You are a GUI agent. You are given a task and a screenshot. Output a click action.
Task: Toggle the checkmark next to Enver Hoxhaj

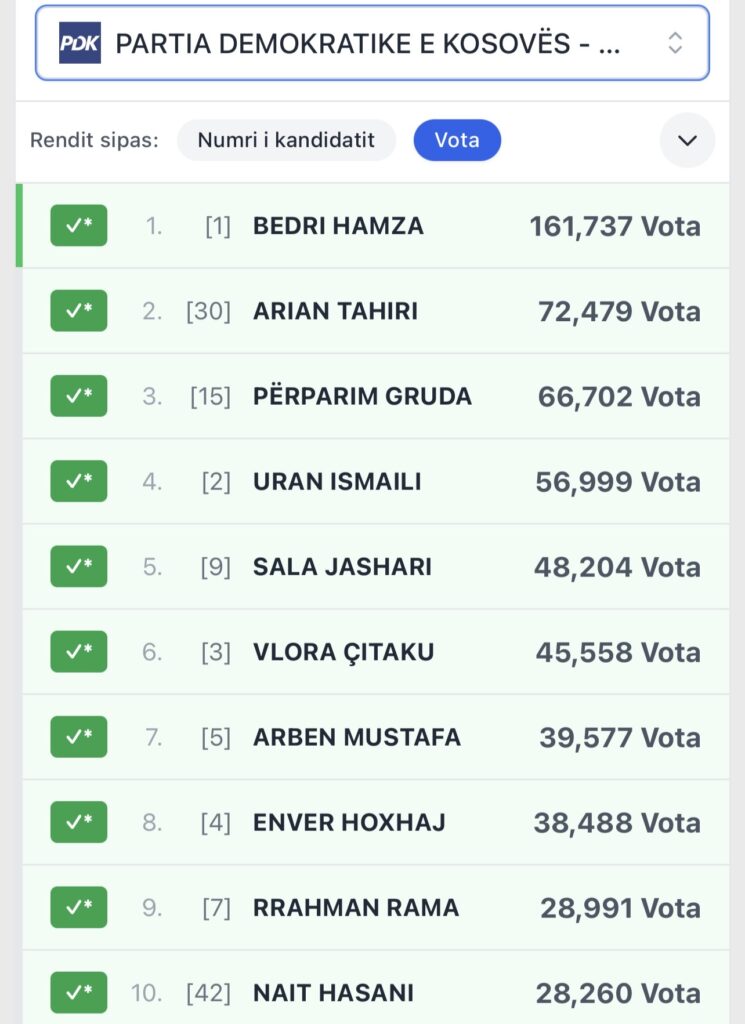79,822
